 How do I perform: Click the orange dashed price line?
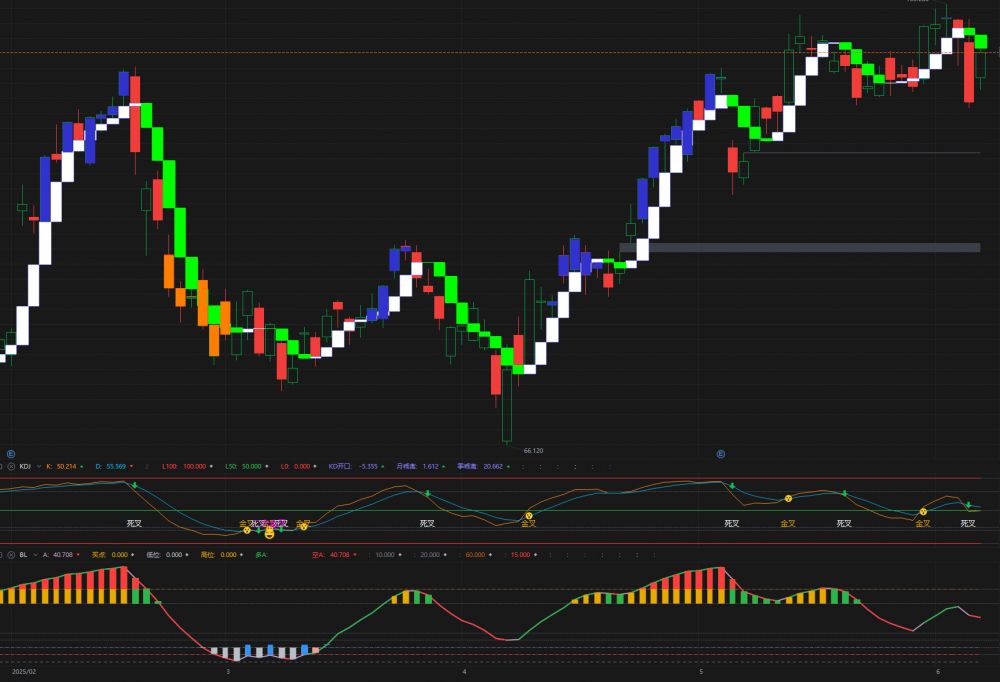click(400, 52)
